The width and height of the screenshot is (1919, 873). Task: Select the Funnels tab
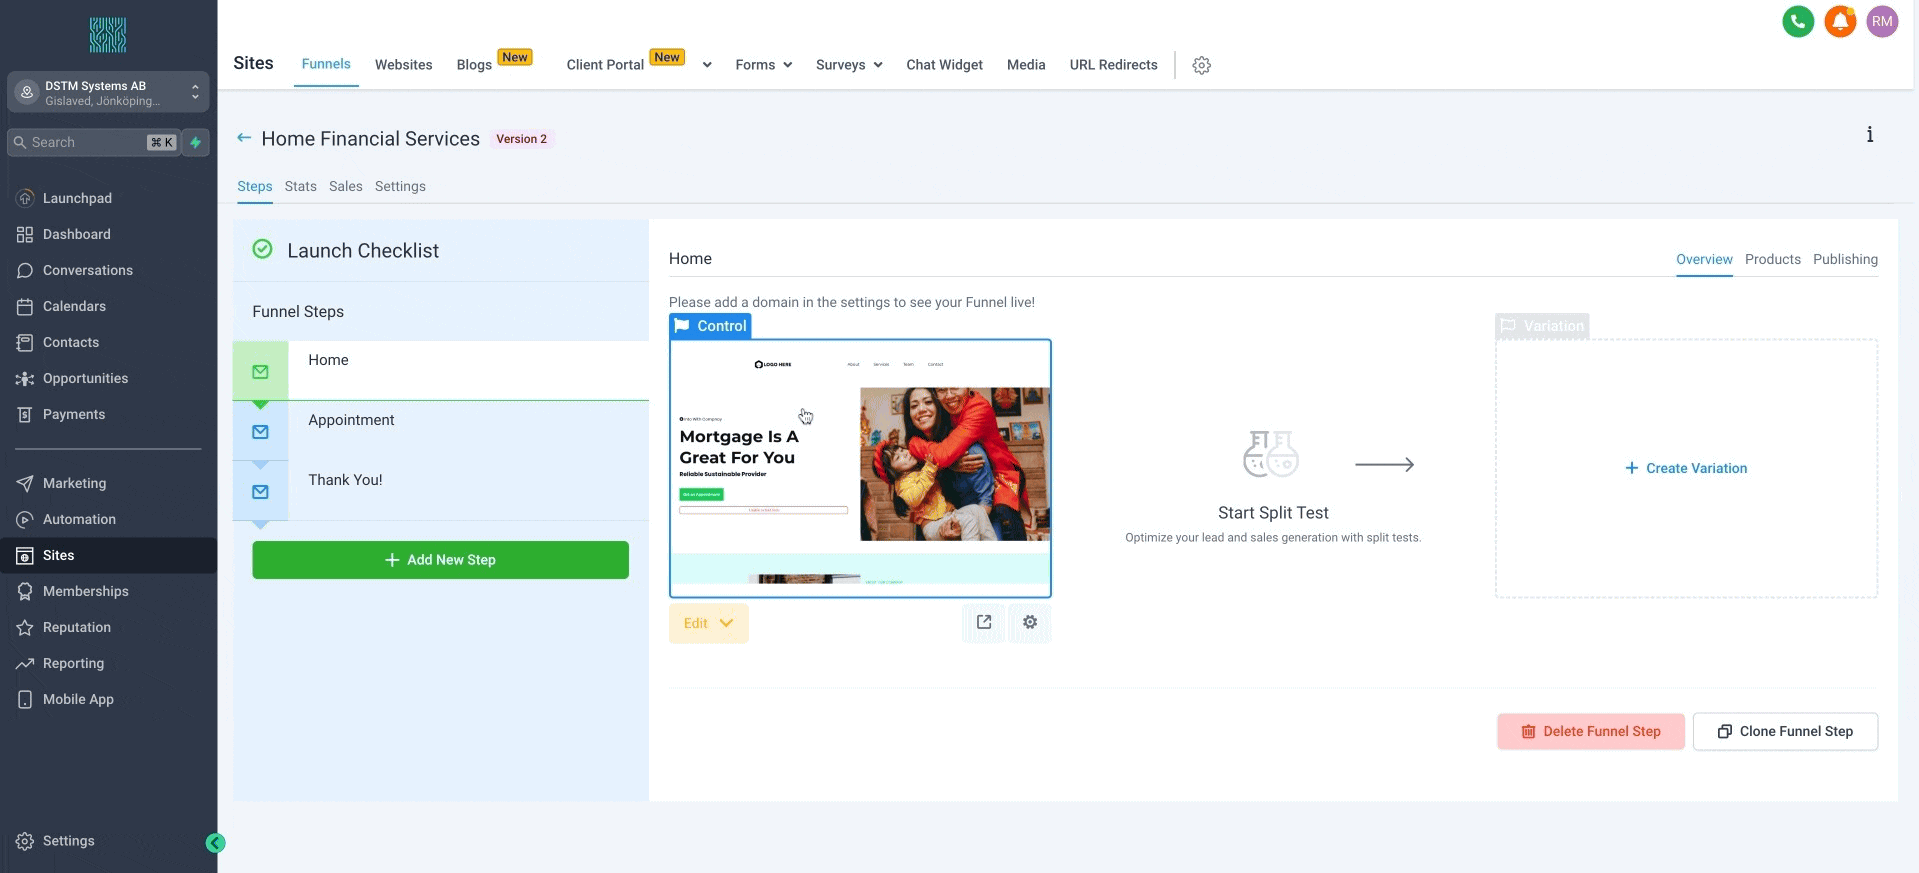tap(326, 64)
